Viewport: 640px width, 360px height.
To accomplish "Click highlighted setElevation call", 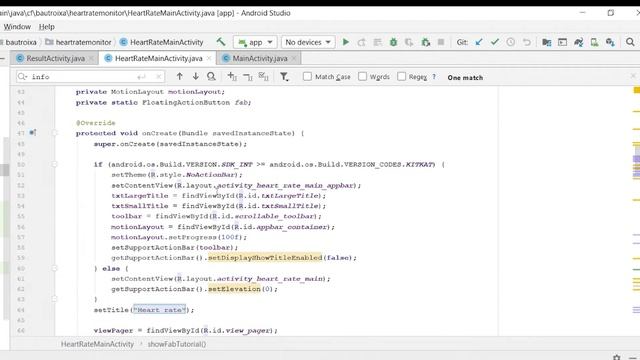I will pos(234,289).
